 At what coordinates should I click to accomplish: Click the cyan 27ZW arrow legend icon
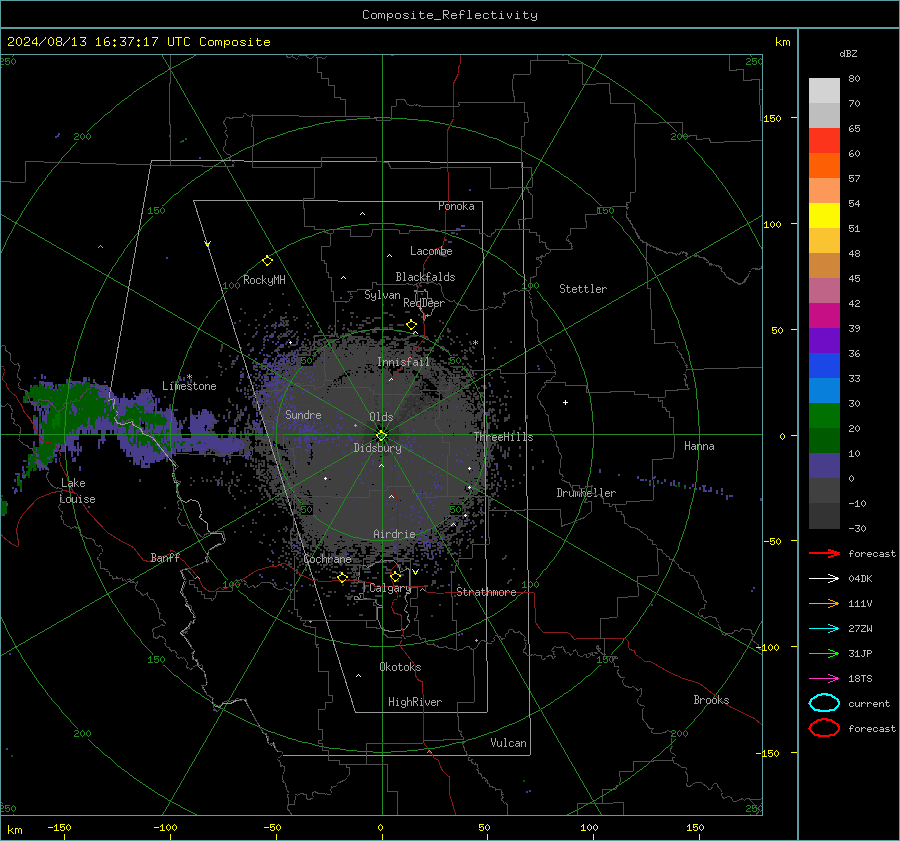(x=824, y=629)
